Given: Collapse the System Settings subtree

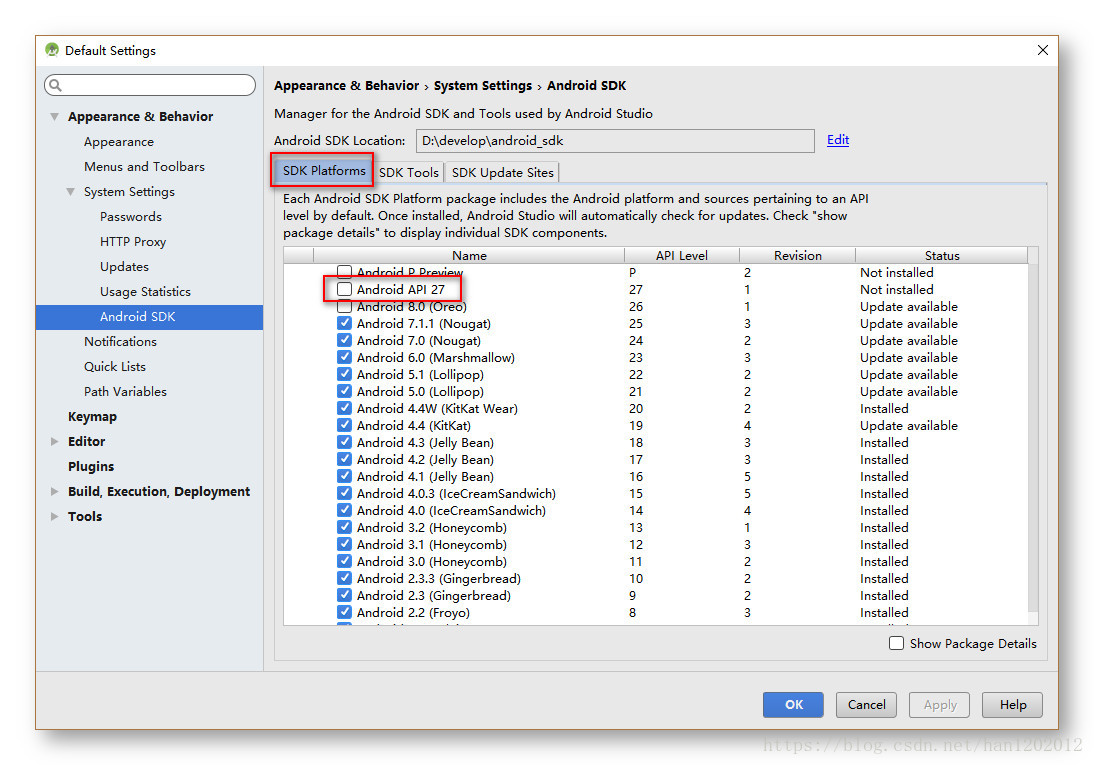Looking at the screenshot, I should 70,191.
